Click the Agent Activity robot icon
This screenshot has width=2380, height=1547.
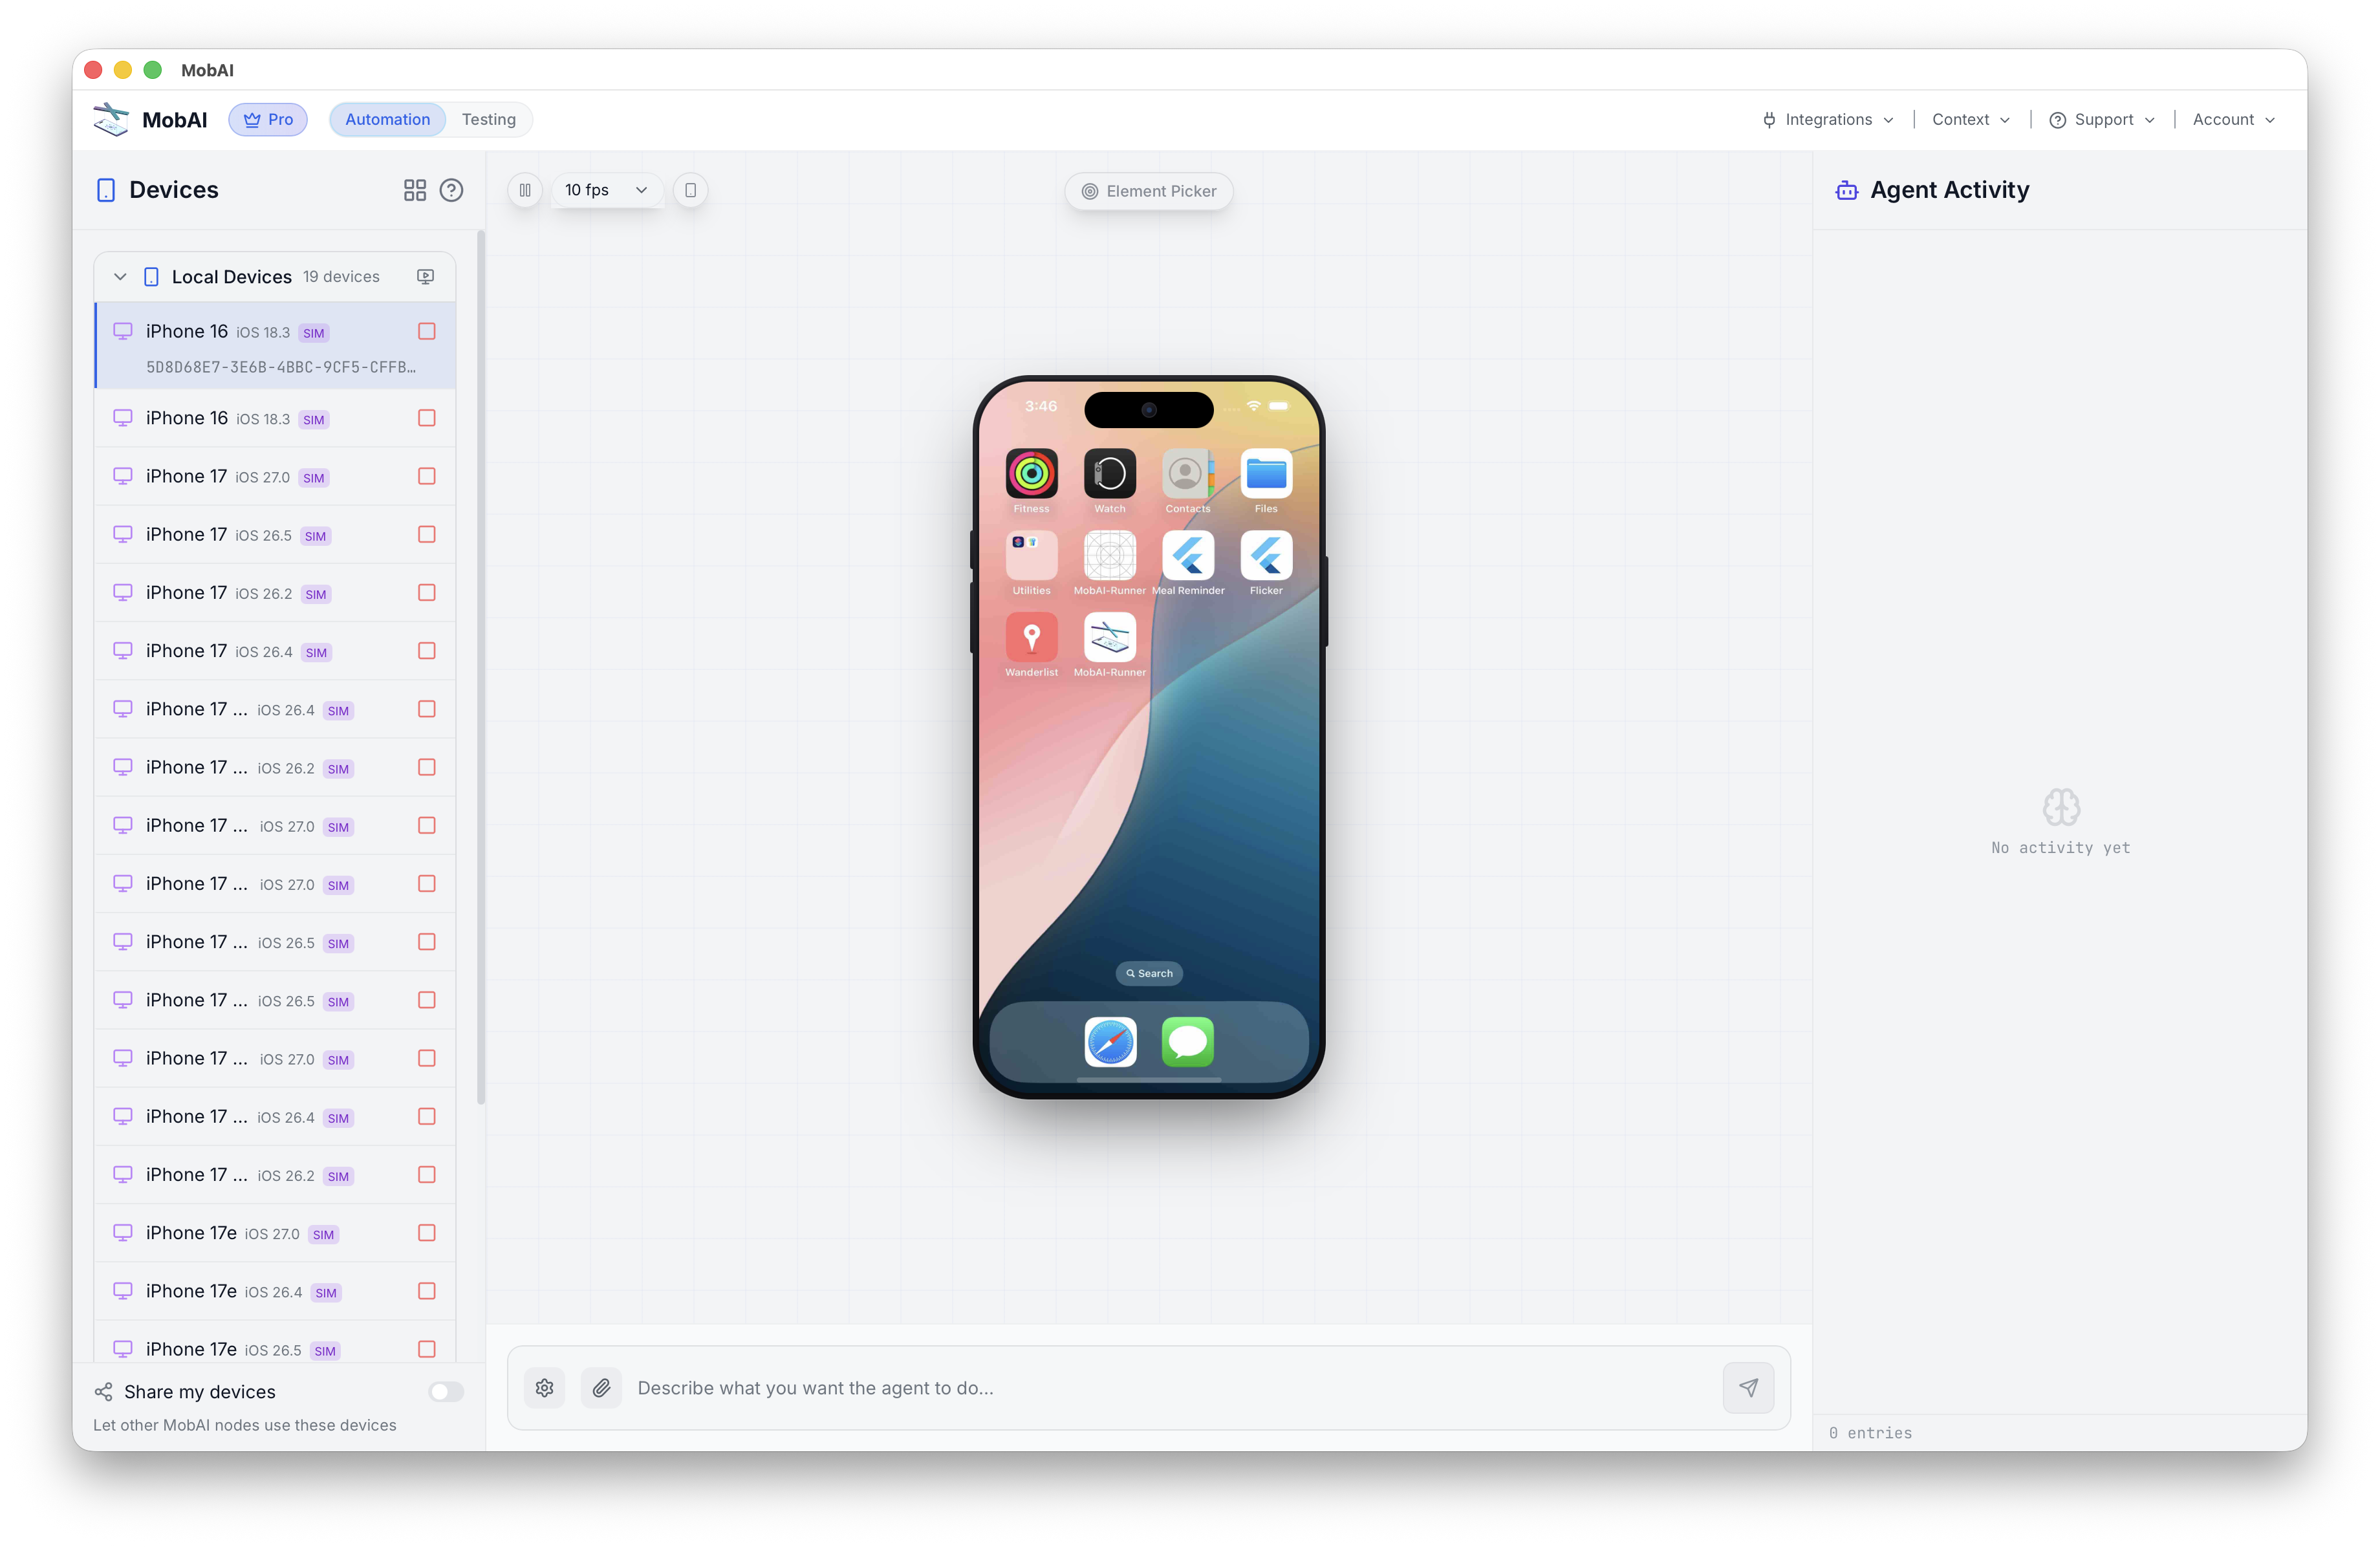pyautogui.click(x=1846, y=190)
